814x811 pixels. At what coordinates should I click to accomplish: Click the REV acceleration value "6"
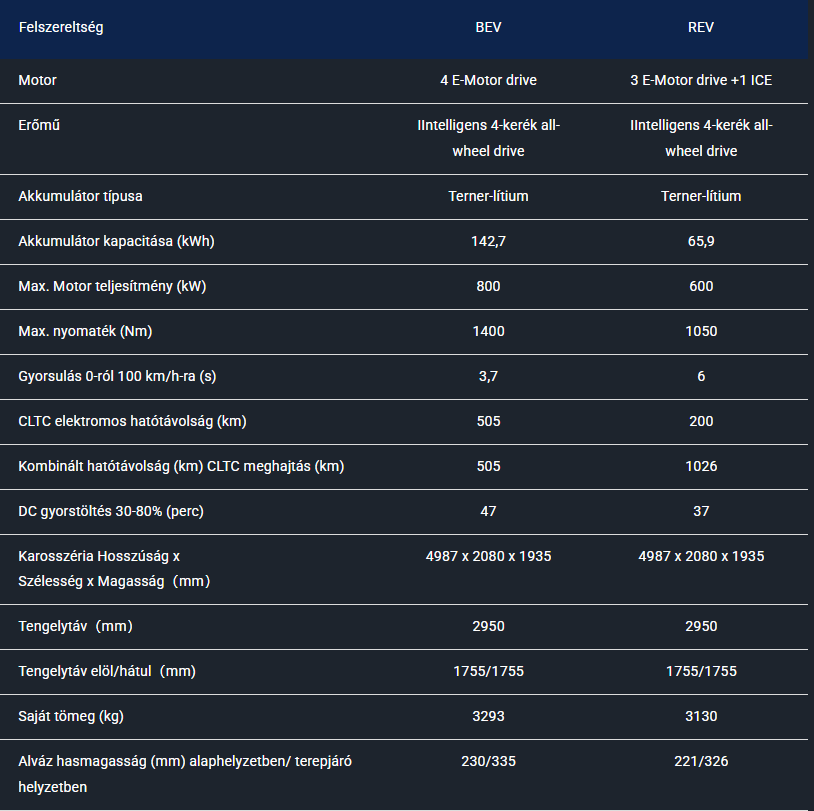coord(701,376)
